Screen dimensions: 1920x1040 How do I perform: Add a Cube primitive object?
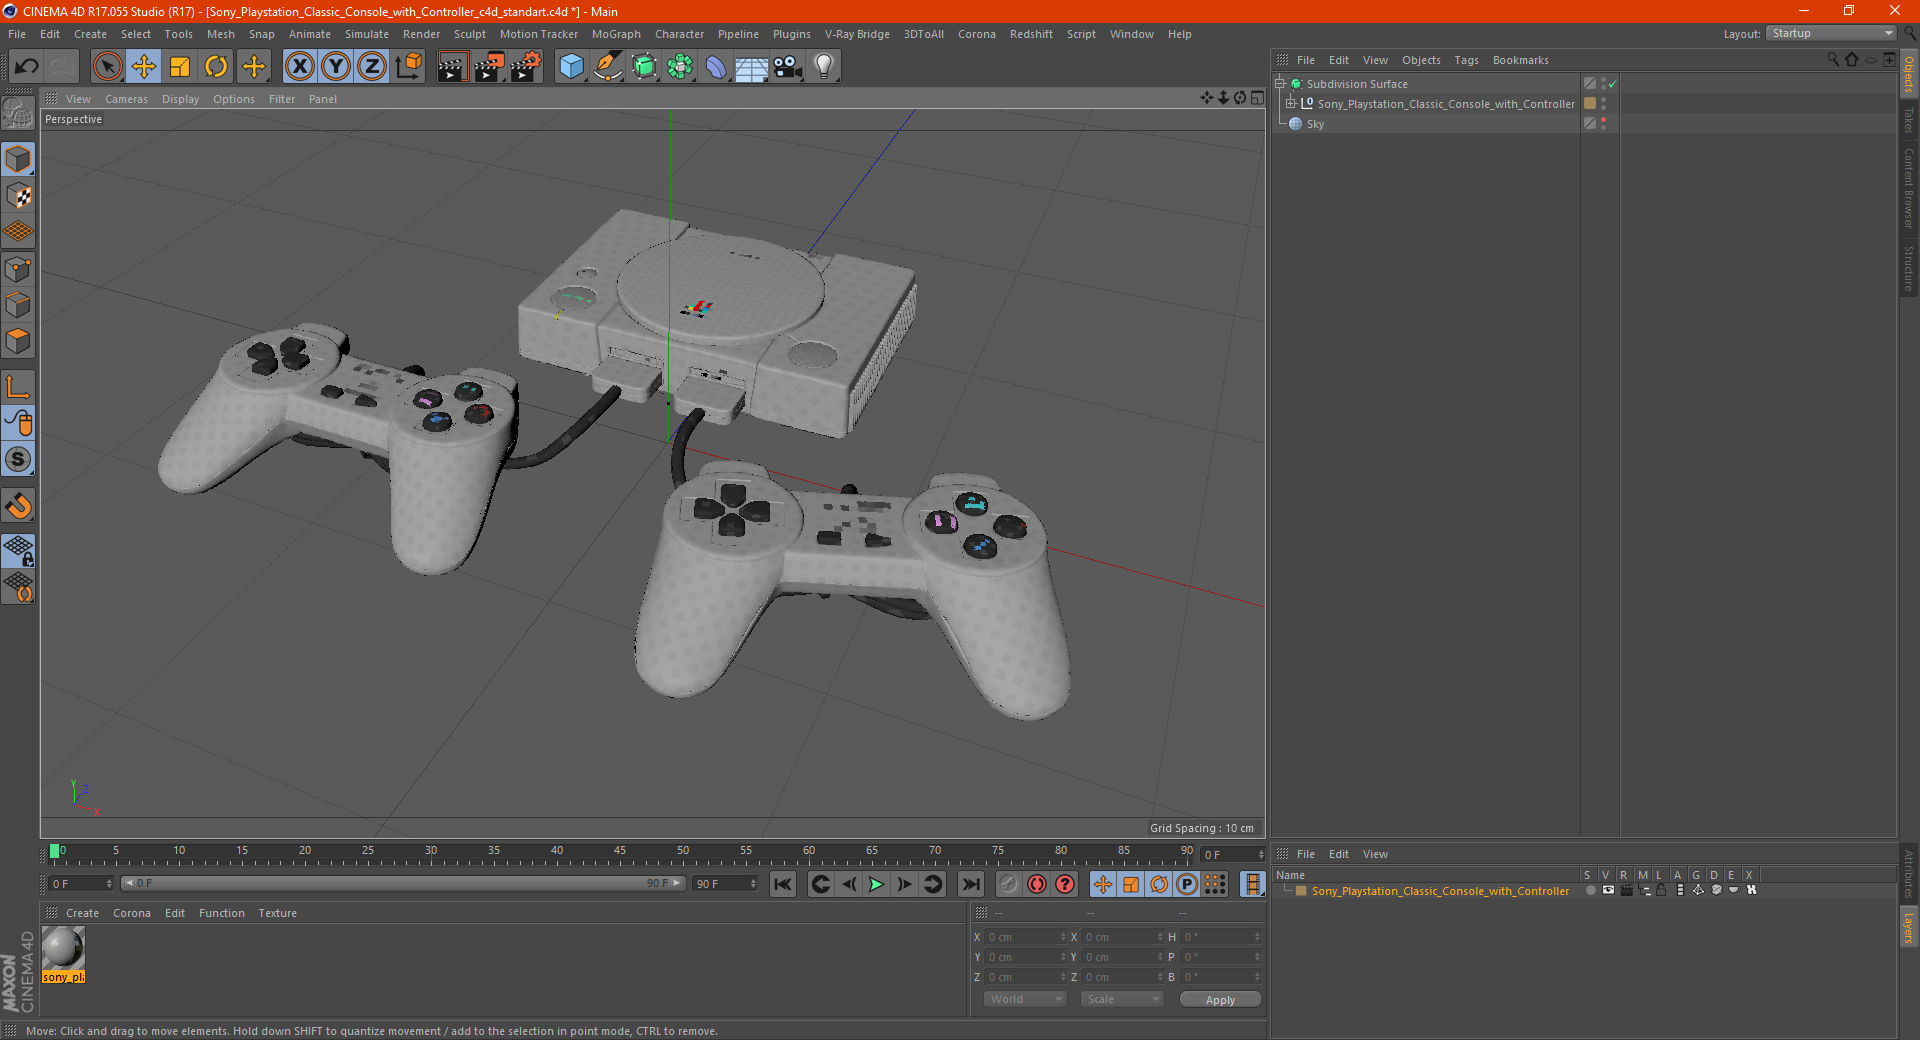coord(571,67)
